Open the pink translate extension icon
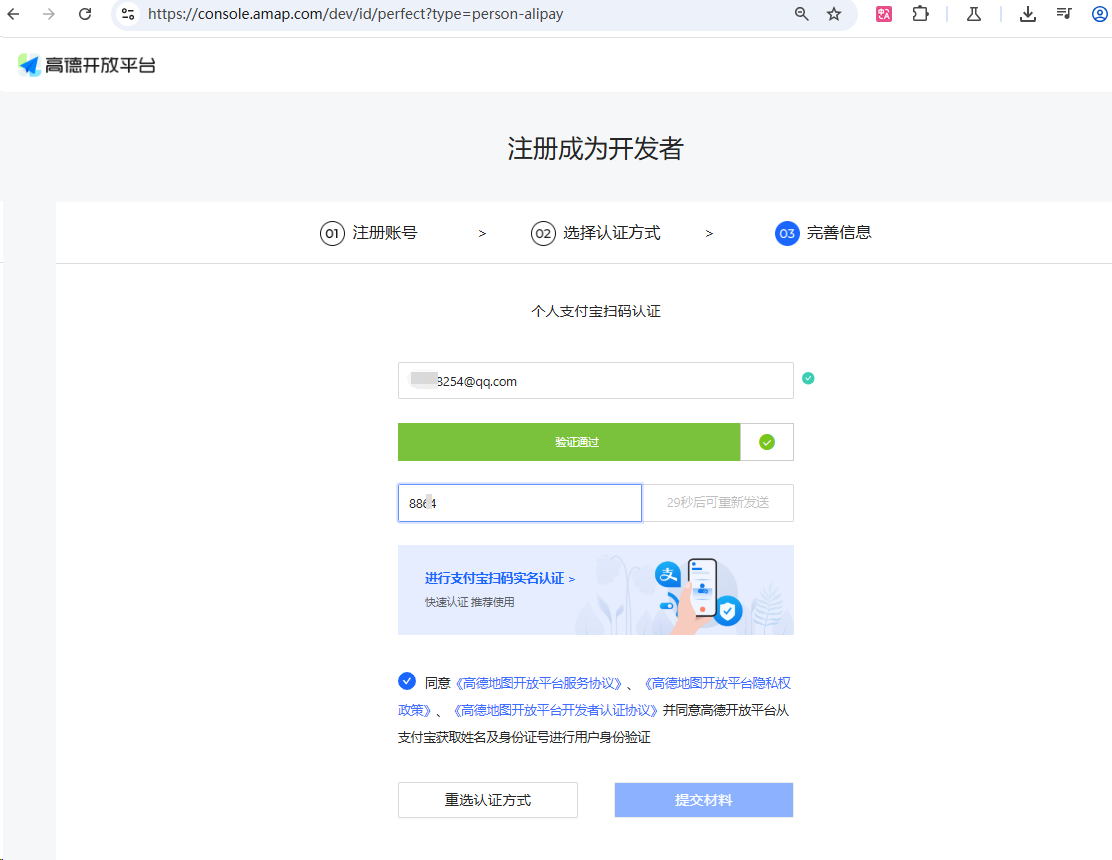Screen dimensions: 1112x860 pos(884,13)
